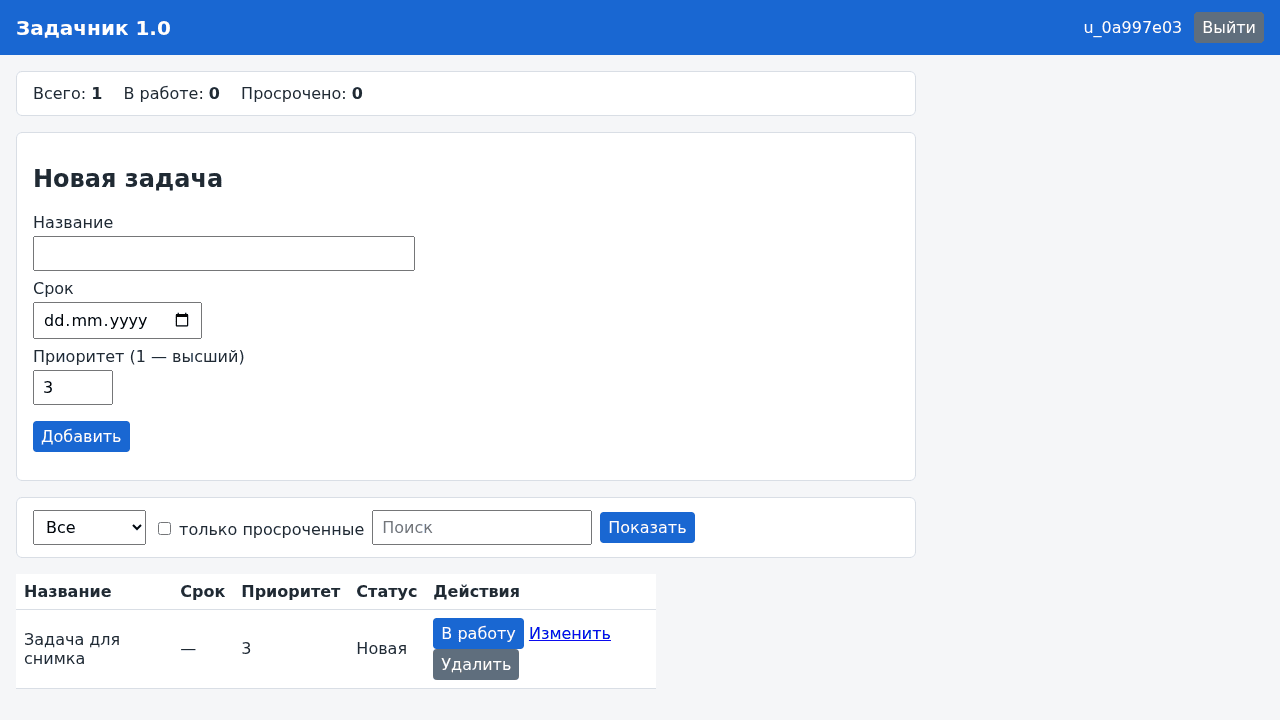This screenshot has width=1280, height=720.
Task: Click the 'Просрочено: 0' counter
Action: (x=302, y=94)
